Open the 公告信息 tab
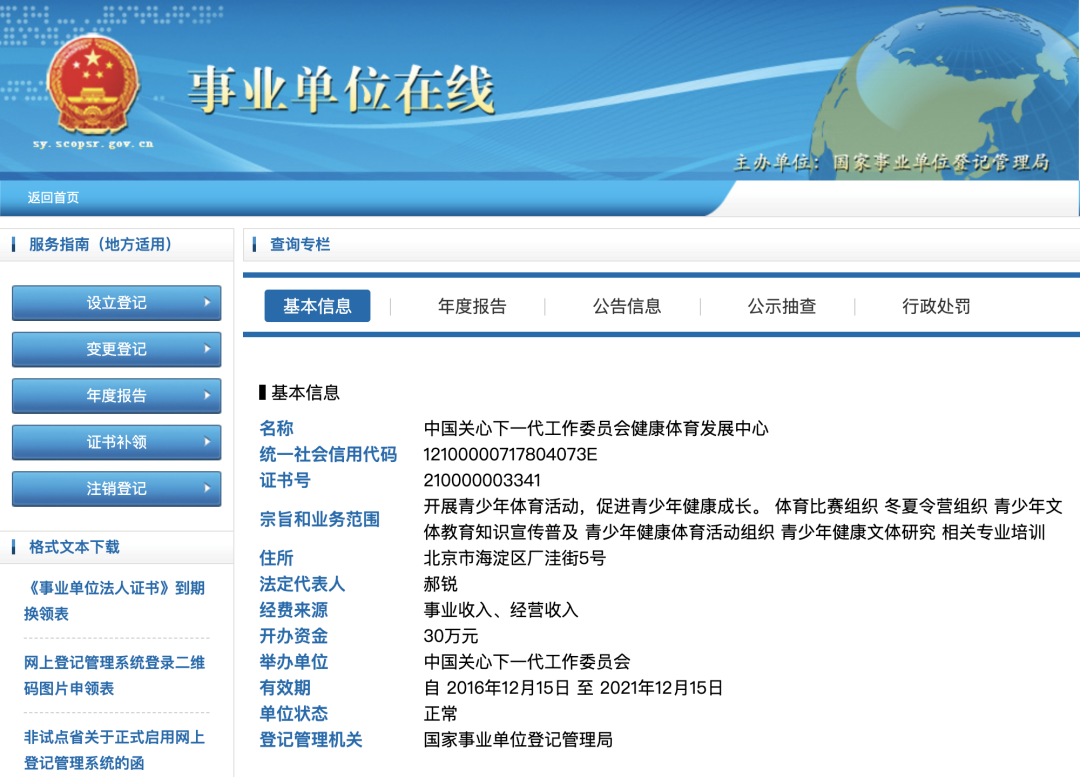Viewport: 1080px width, 777px height. 626,306
